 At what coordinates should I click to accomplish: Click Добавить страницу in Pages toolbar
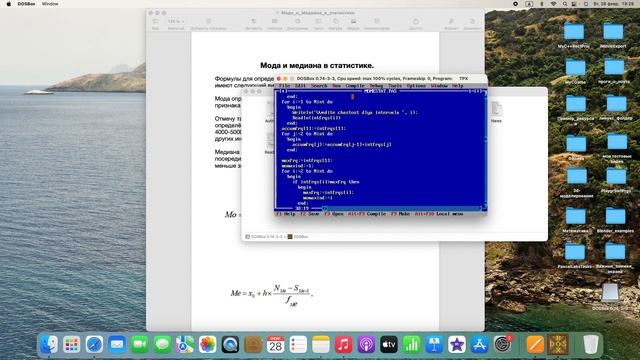coord(208,24)
